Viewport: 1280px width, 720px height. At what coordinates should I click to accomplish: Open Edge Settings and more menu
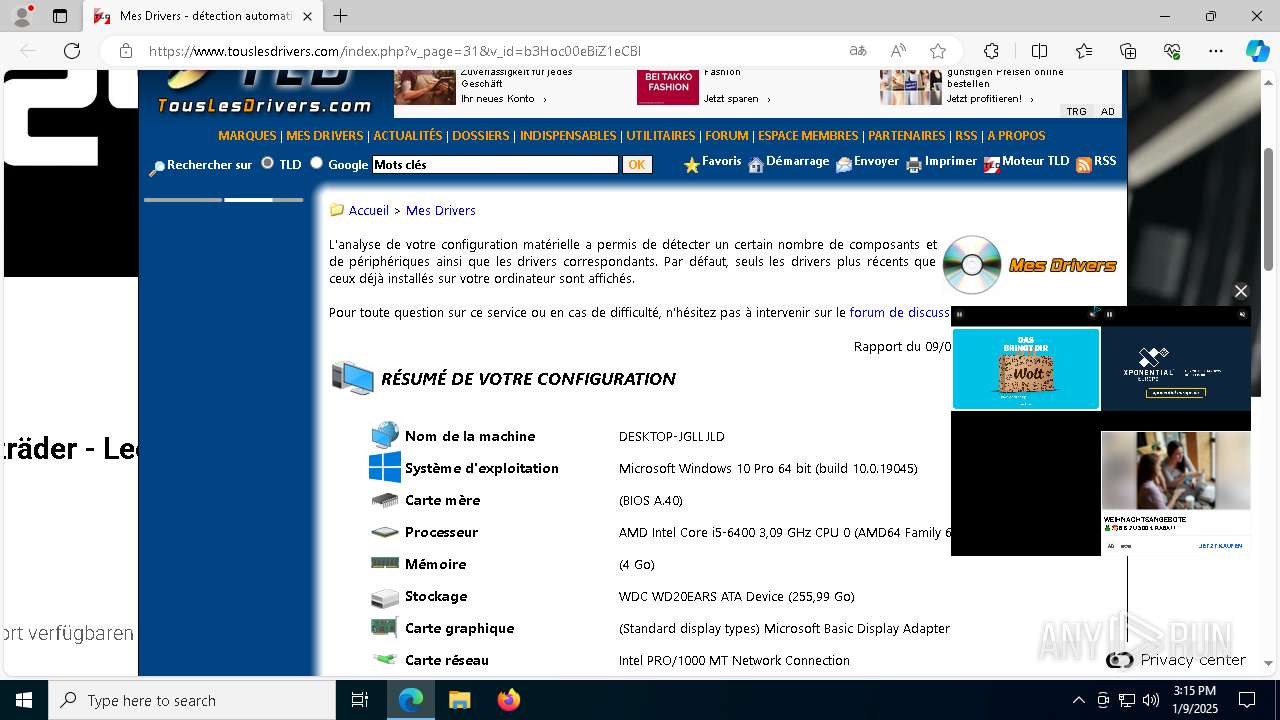click(x=1216, y=51)
